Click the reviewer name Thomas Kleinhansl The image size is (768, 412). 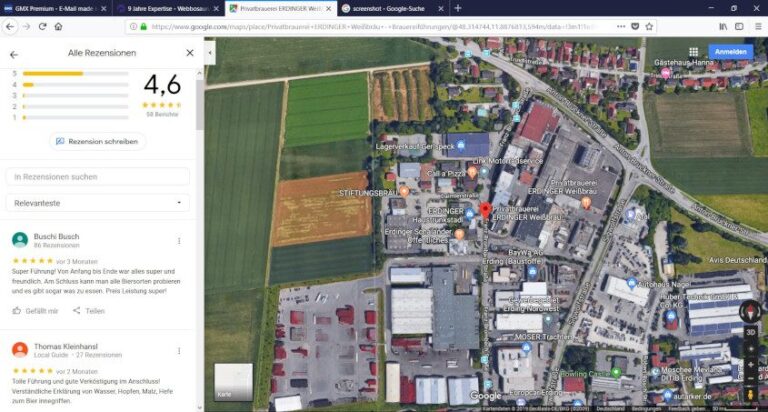click(x=66, y=346)
